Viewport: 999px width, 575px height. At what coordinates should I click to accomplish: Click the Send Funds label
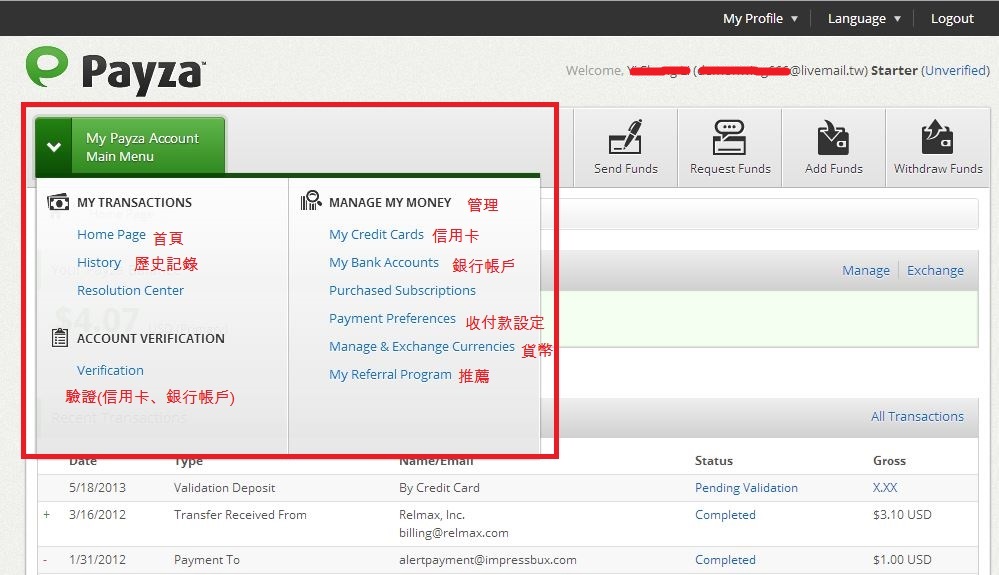(x=626, y=169)
